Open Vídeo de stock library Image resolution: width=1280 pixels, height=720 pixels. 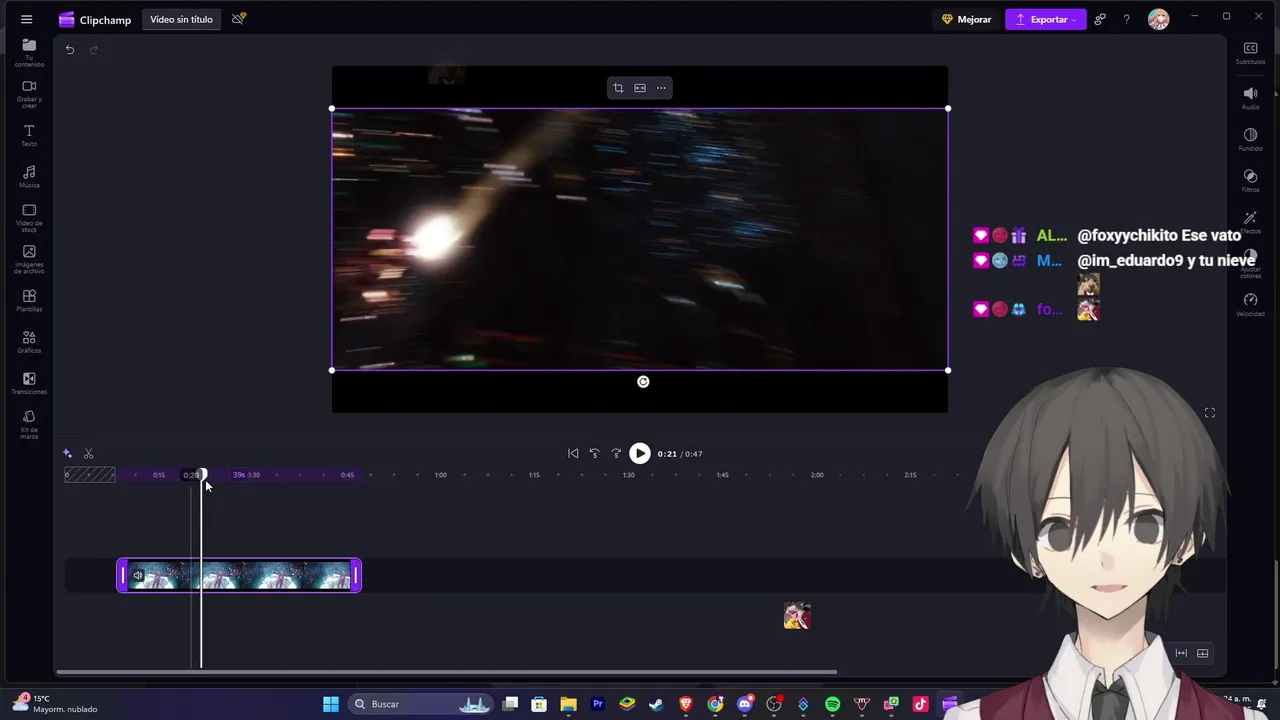point(29,218)
